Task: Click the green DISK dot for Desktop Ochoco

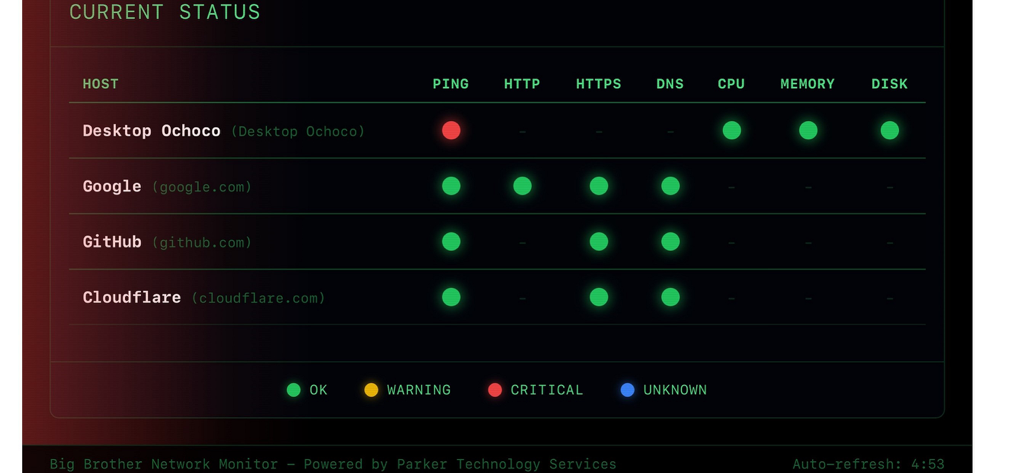Action: coord(889,131)
